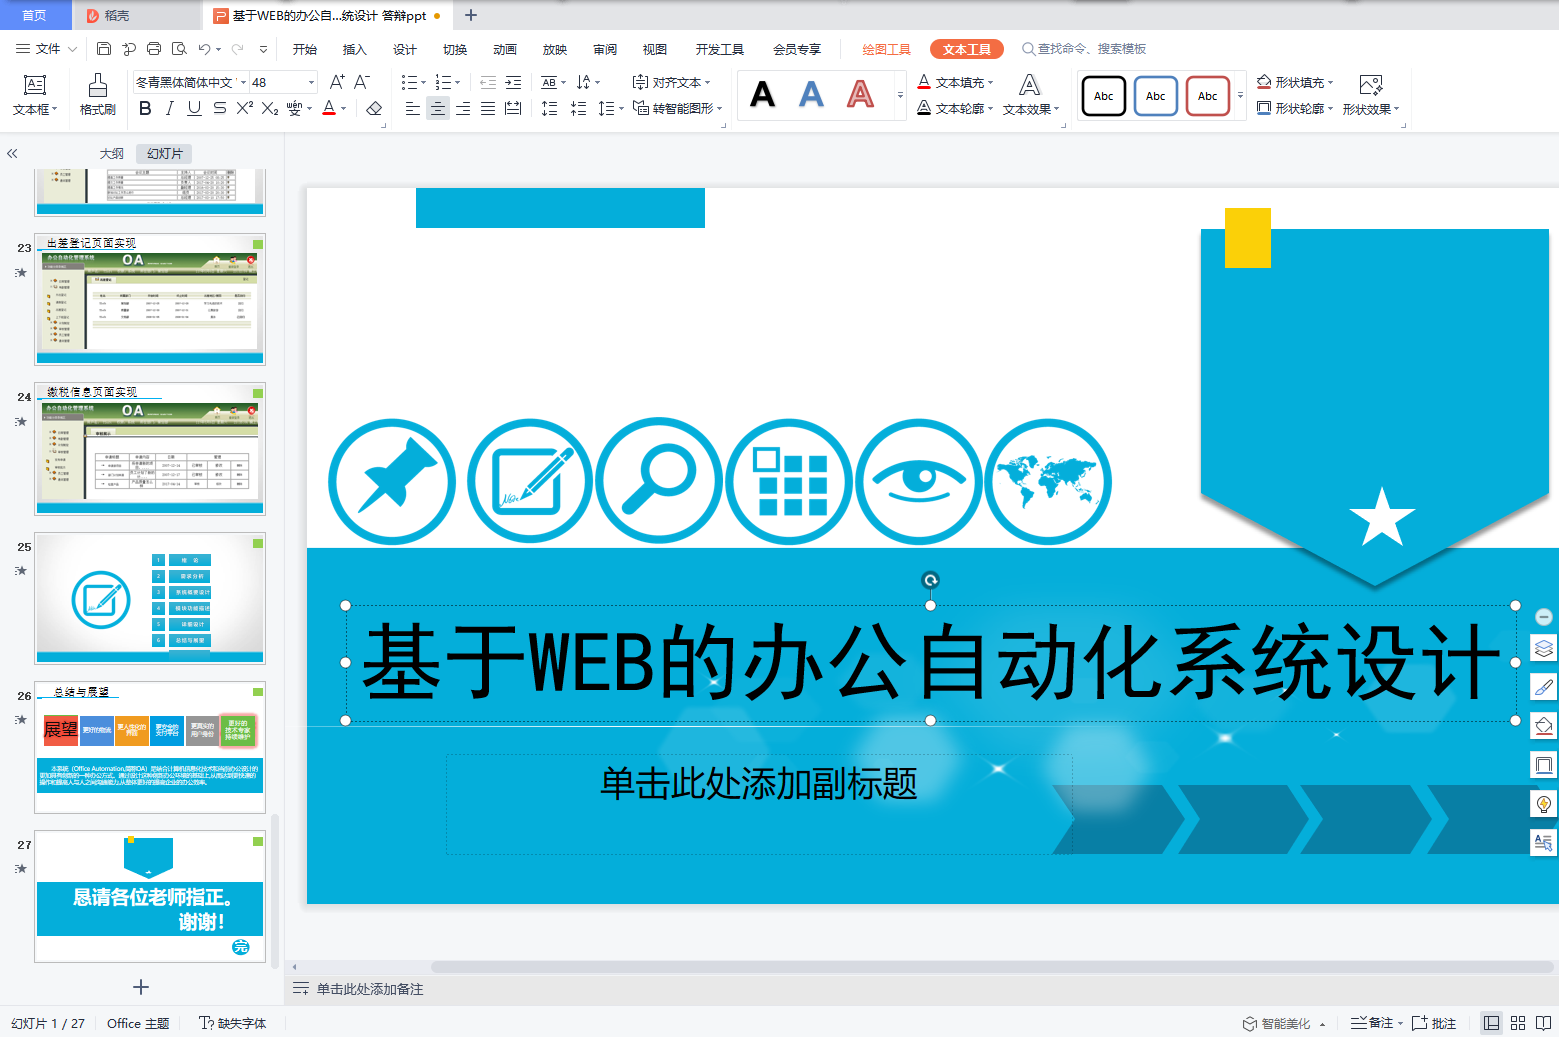Decrease font size with A- icon

click(362, 82)
